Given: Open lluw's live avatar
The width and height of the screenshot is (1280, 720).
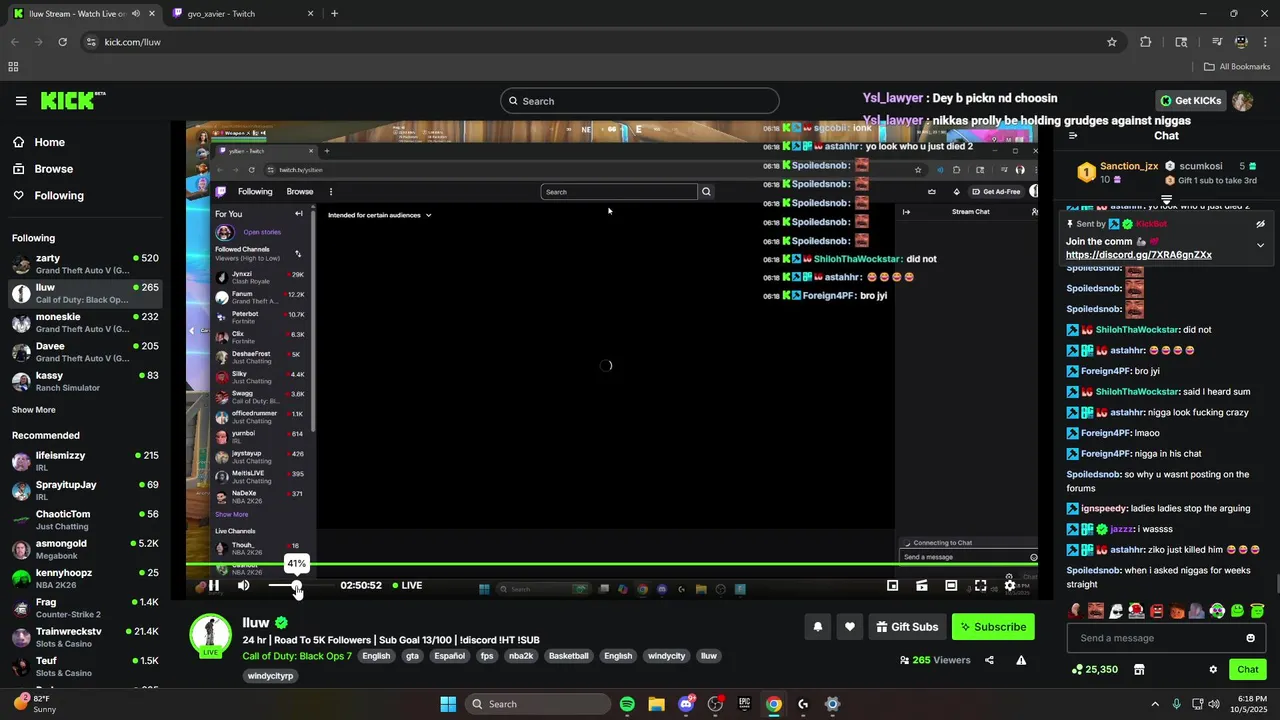Looking at the screenshot, I should pos(211,636).
